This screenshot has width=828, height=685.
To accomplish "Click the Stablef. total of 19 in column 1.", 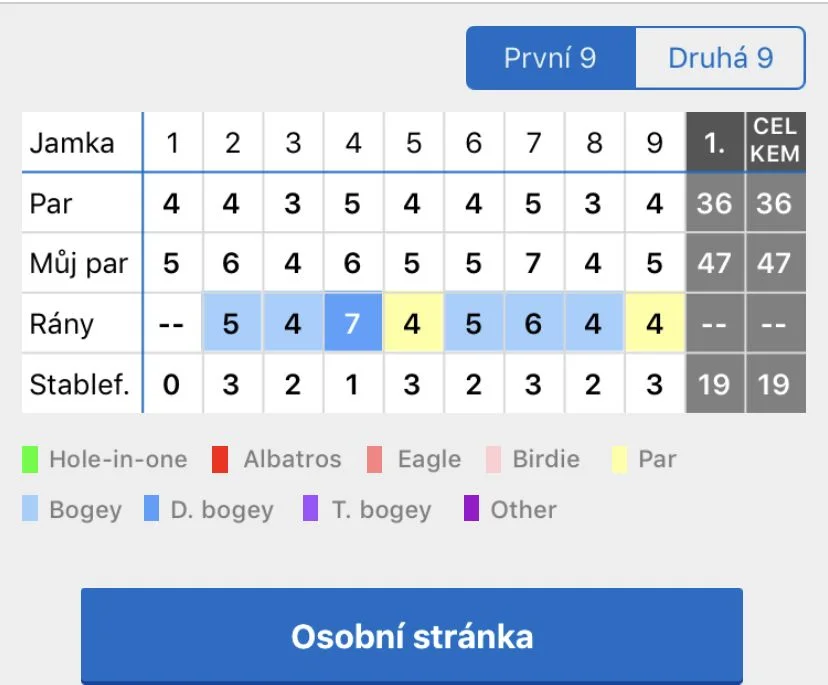I will coord(714,384).
